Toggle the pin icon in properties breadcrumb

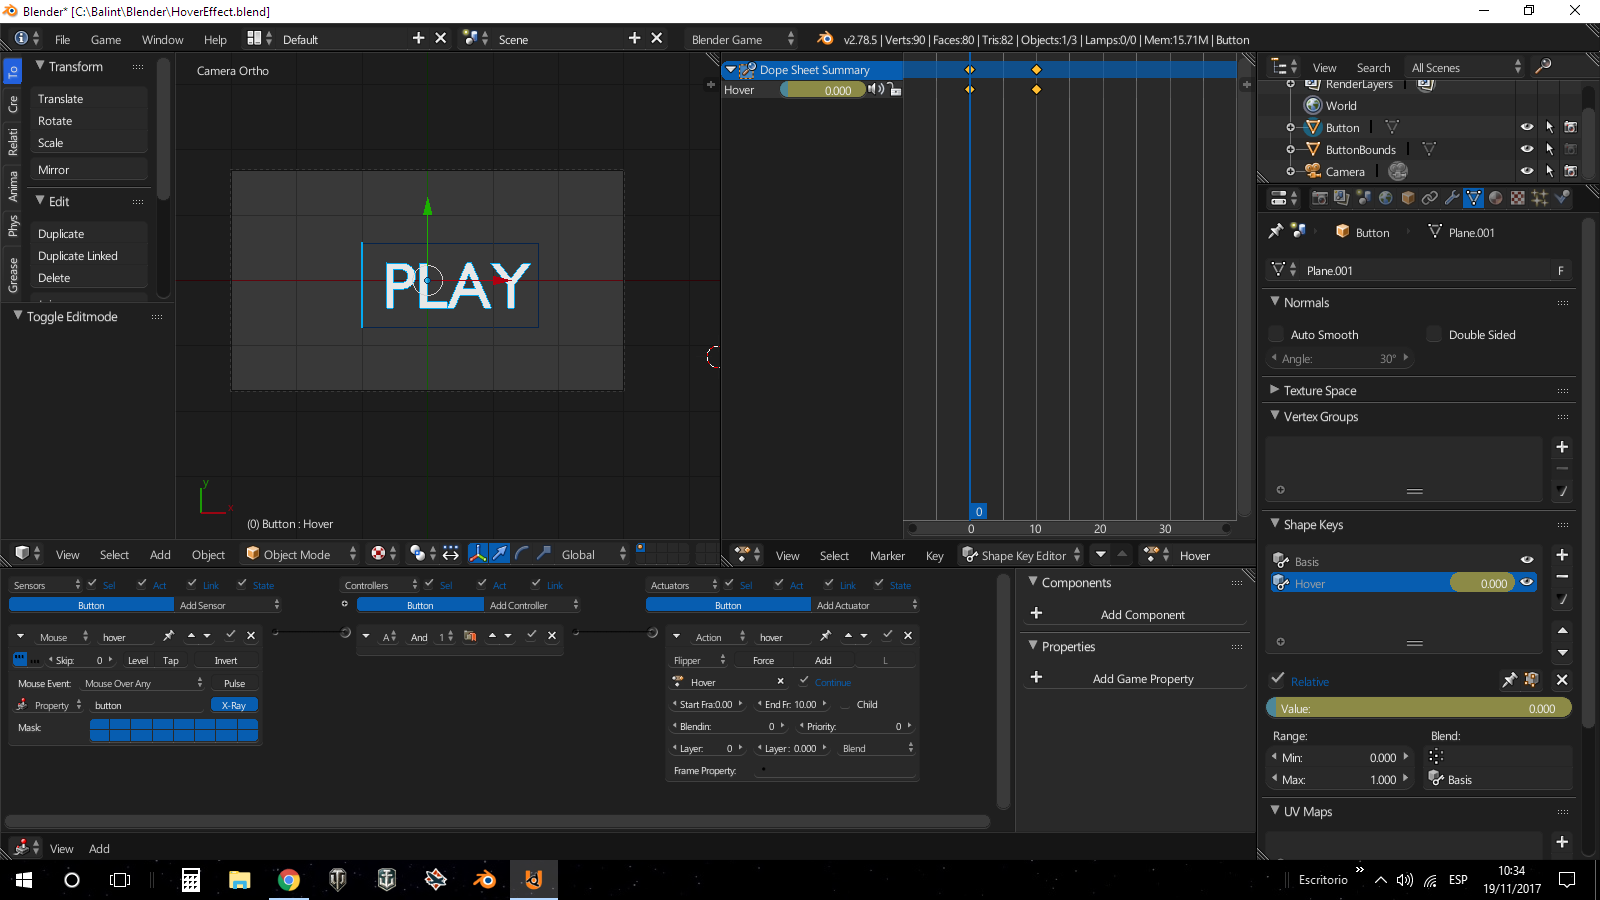point(1275,231)
